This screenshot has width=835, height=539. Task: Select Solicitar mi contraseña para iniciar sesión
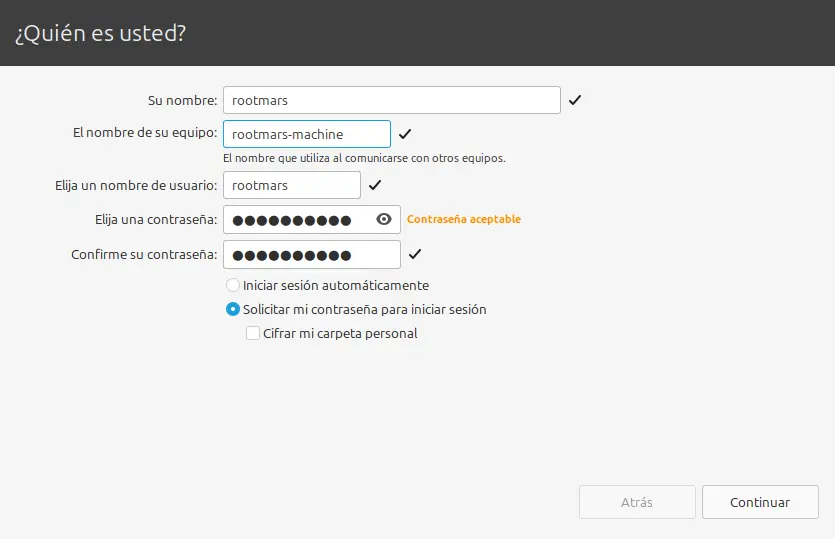233,309
